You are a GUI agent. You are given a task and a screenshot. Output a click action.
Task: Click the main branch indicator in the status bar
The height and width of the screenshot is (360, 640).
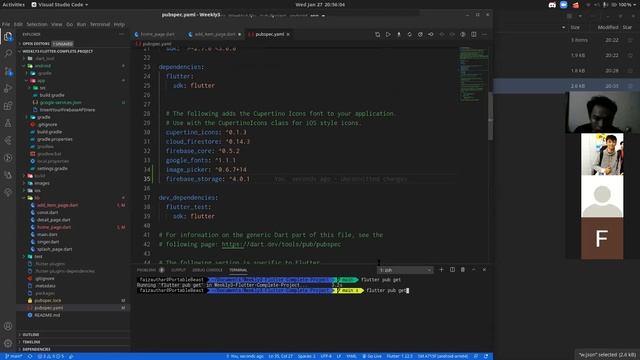click(13, 356)
